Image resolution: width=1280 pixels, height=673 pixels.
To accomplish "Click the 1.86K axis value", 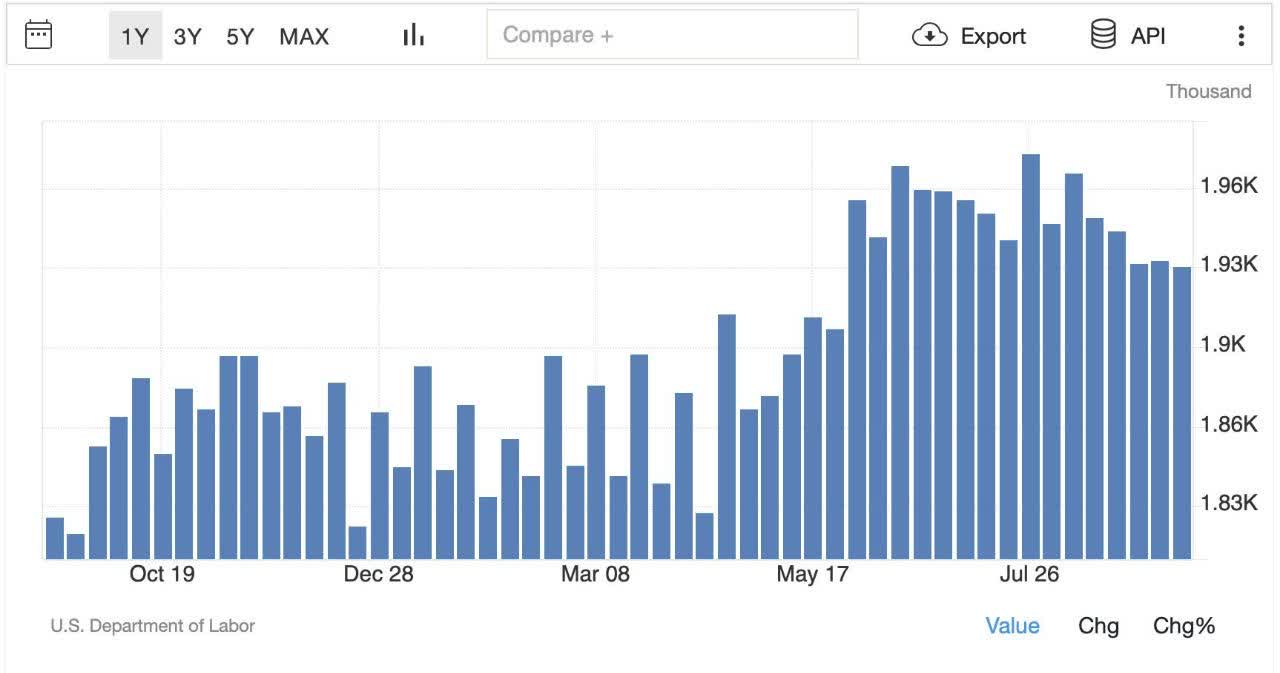I will tap(1229, 425).
